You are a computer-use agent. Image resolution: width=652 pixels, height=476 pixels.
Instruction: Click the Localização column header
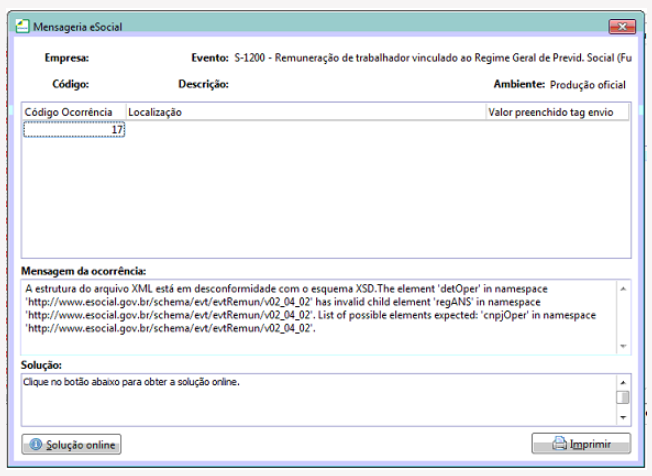click(306, 112)
